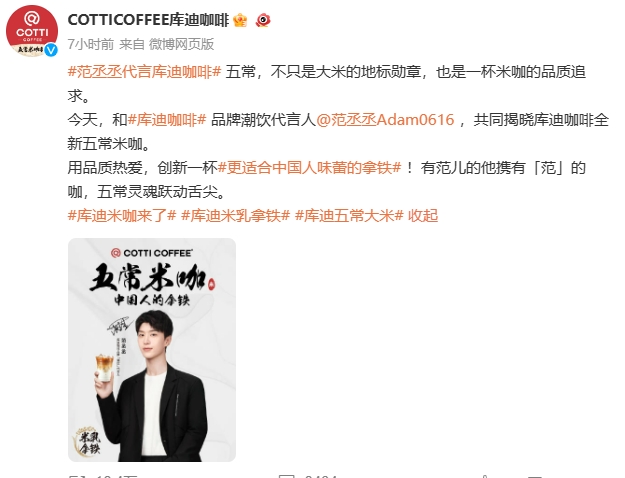
Task: Click the repost icon below the post
Action: pos(76,476)
